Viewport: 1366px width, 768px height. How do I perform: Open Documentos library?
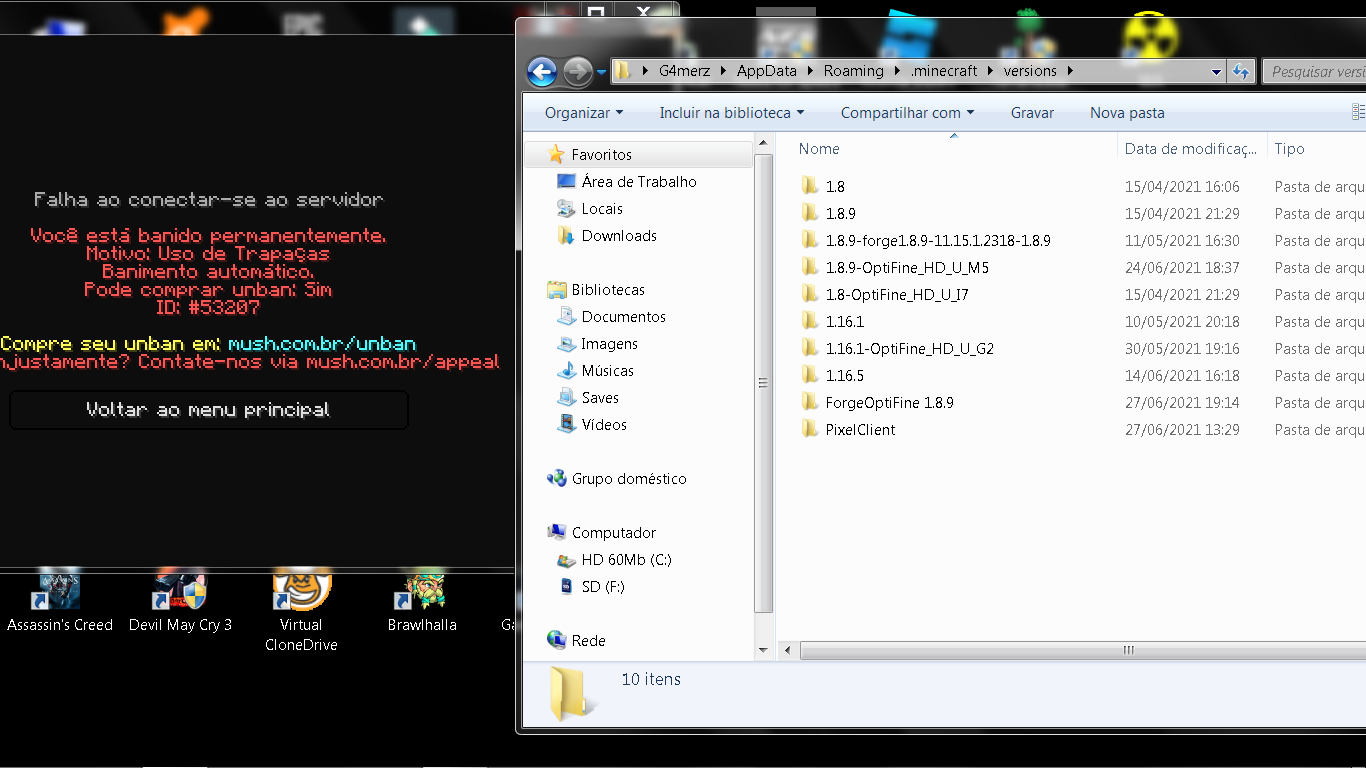[x=623, y=317]
